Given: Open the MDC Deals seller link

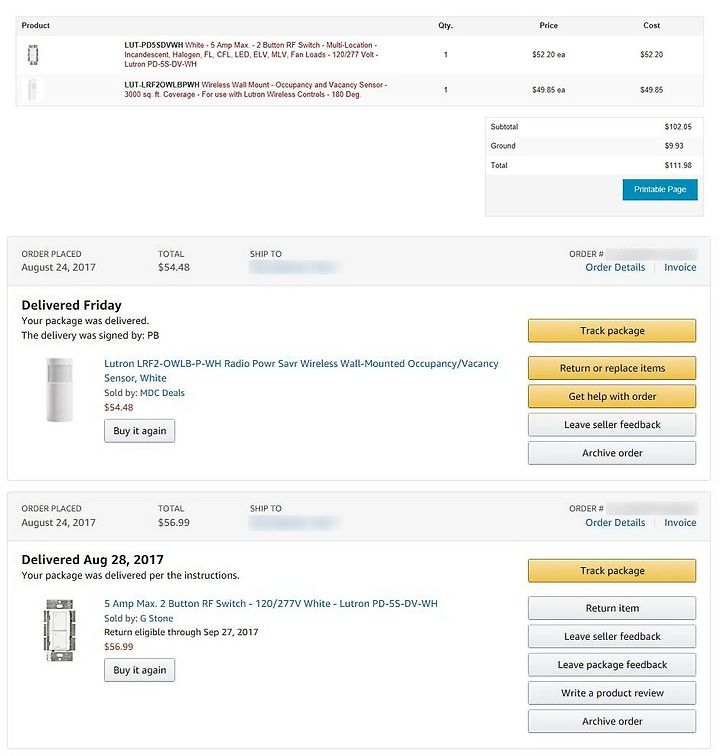Looking at the screenshot, I should (x=162, y=393).
